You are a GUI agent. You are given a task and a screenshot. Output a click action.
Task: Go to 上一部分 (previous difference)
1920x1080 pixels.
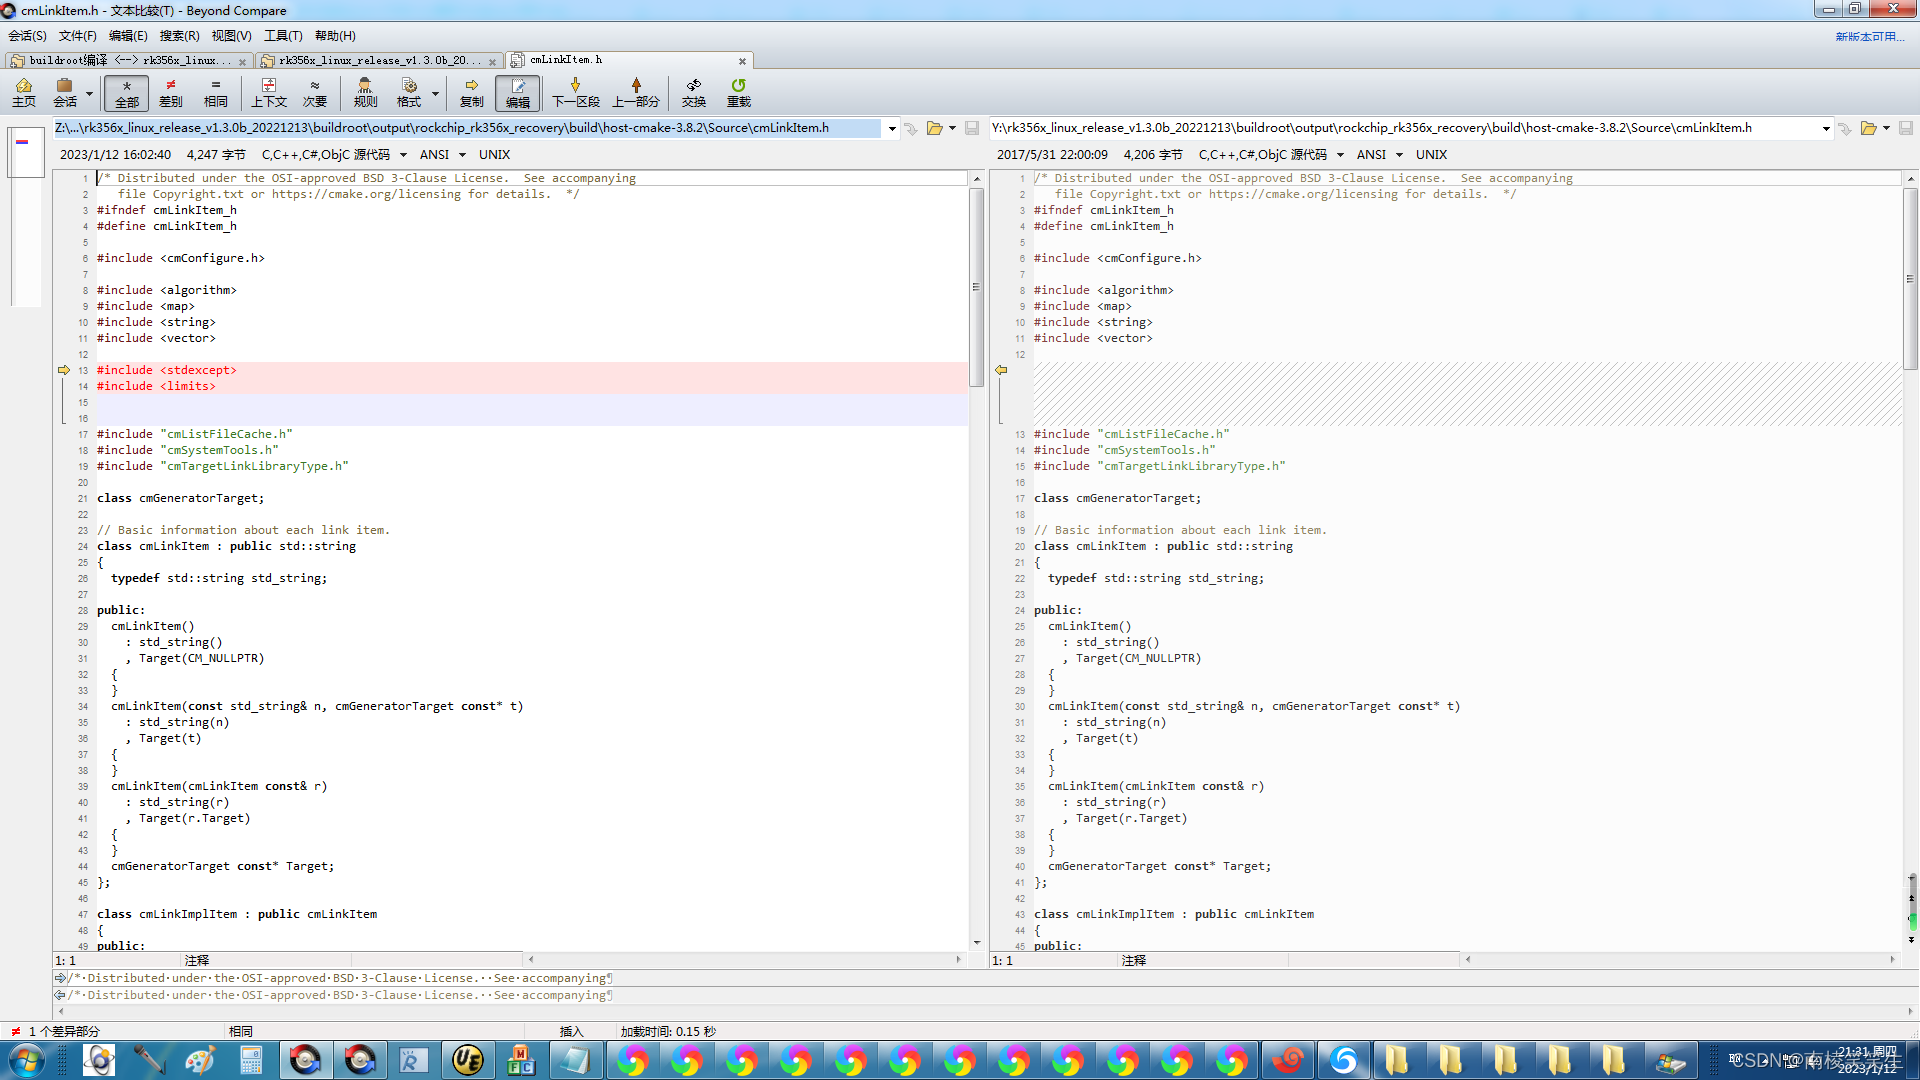[636, 92]
